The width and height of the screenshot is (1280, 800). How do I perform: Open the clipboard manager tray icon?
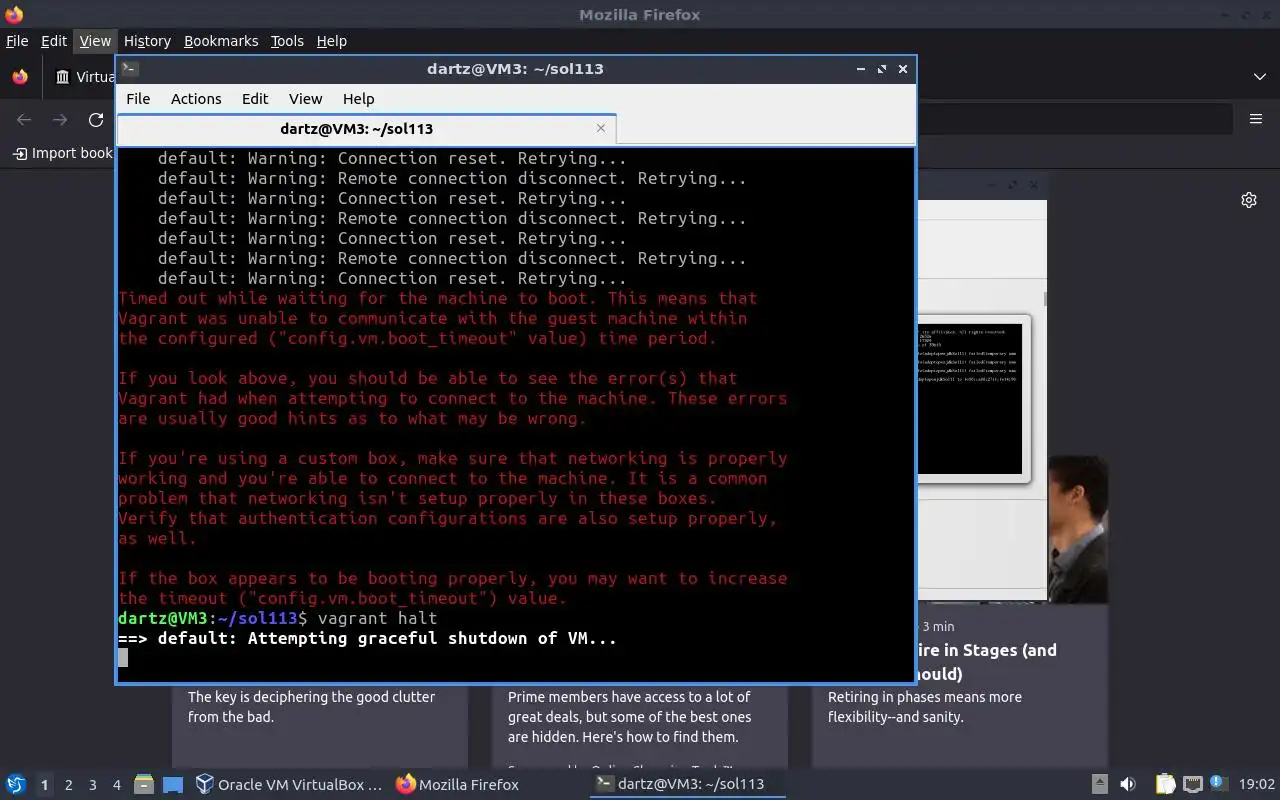1166,785
